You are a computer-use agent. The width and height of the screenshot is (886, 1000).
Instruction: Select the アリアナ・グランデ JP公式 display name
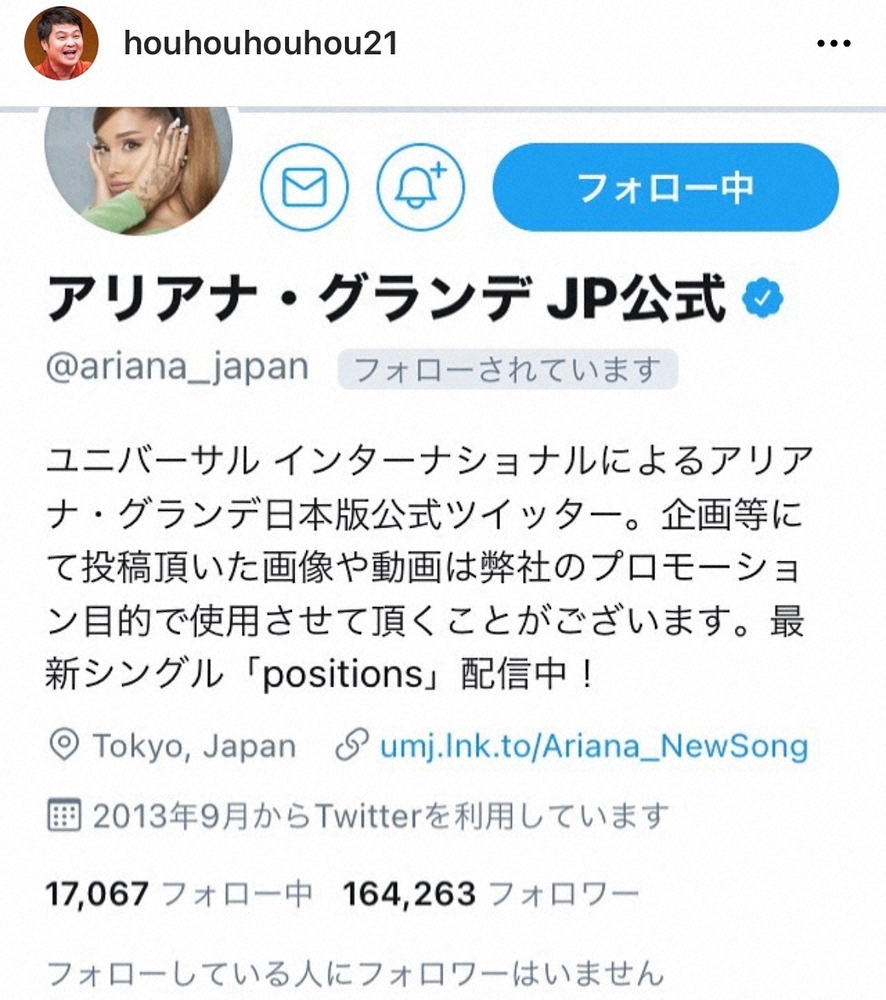click(x=386, y=298)
